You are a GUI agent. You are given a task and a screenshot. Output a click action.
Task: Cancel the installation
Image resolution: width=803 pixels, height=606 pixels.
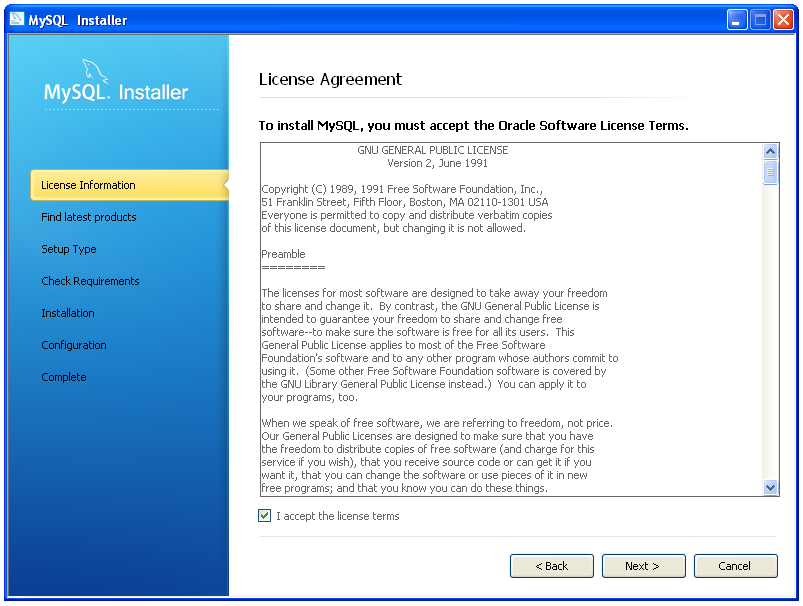tap(735, 566)
